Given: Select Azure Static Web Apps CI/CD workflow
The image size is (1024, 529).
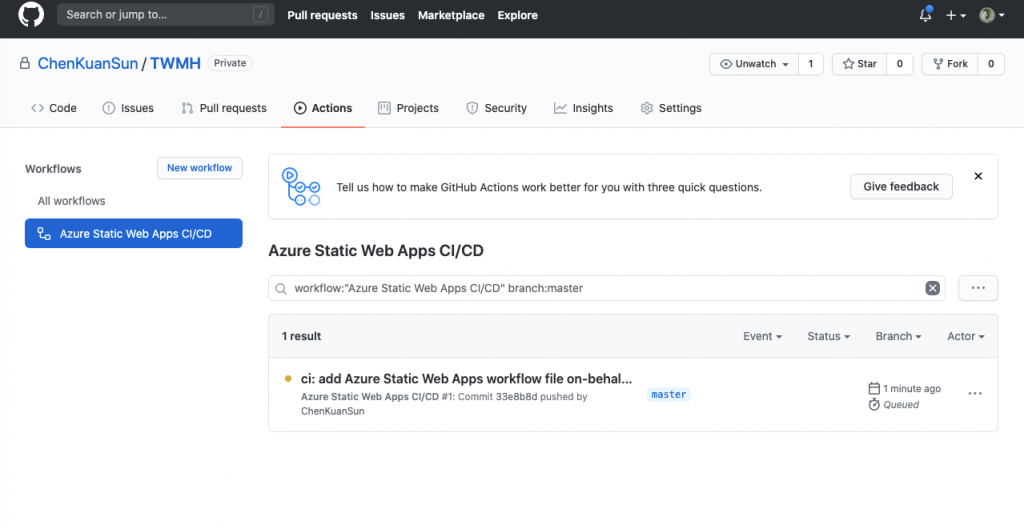Looking at the screenshot, I should click(133, 234).
